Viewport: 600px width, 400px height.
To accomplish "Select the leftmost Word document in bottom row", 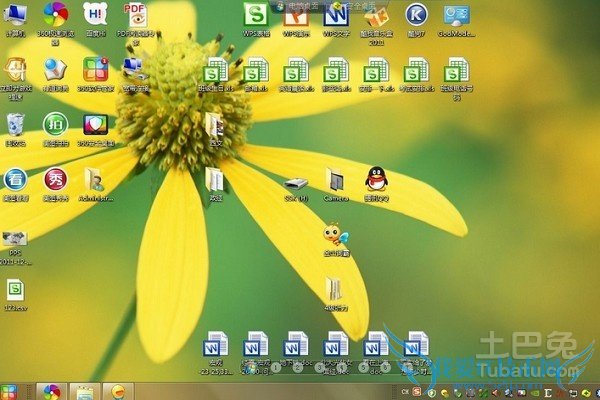I will [x=216, y=344].
